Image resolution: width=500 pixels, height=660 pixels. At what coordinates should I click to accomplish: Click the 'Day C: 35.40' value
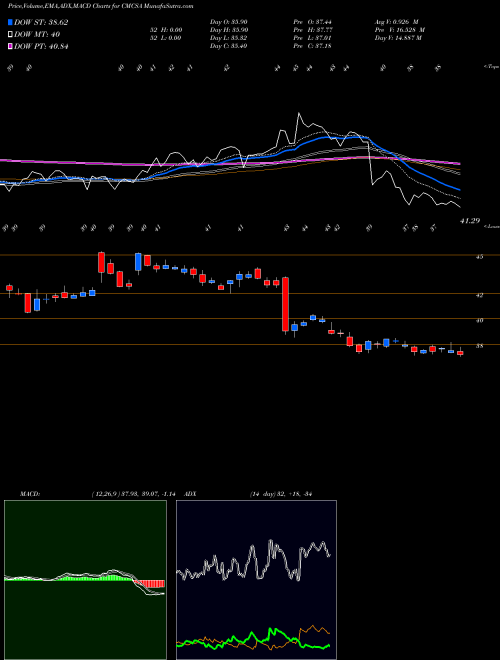tap(229, 46)
